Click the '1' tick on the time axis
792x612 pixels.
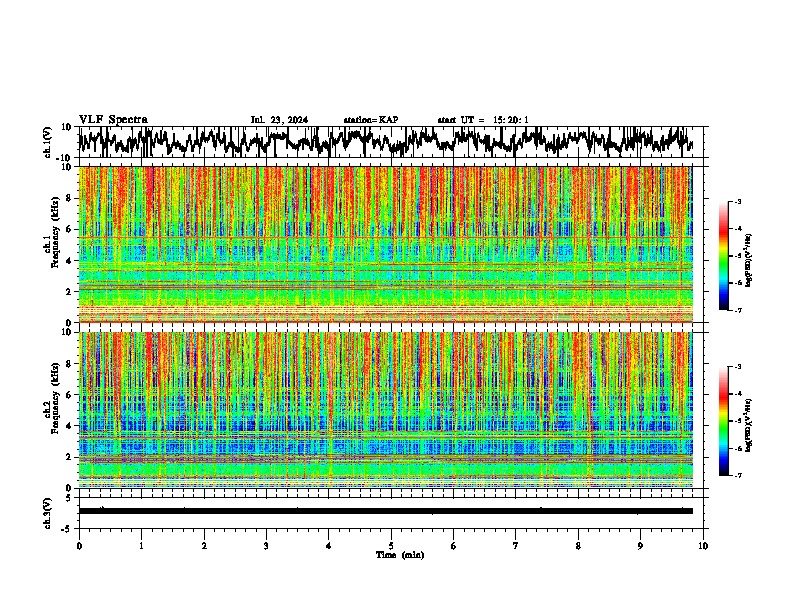(141, 546)
